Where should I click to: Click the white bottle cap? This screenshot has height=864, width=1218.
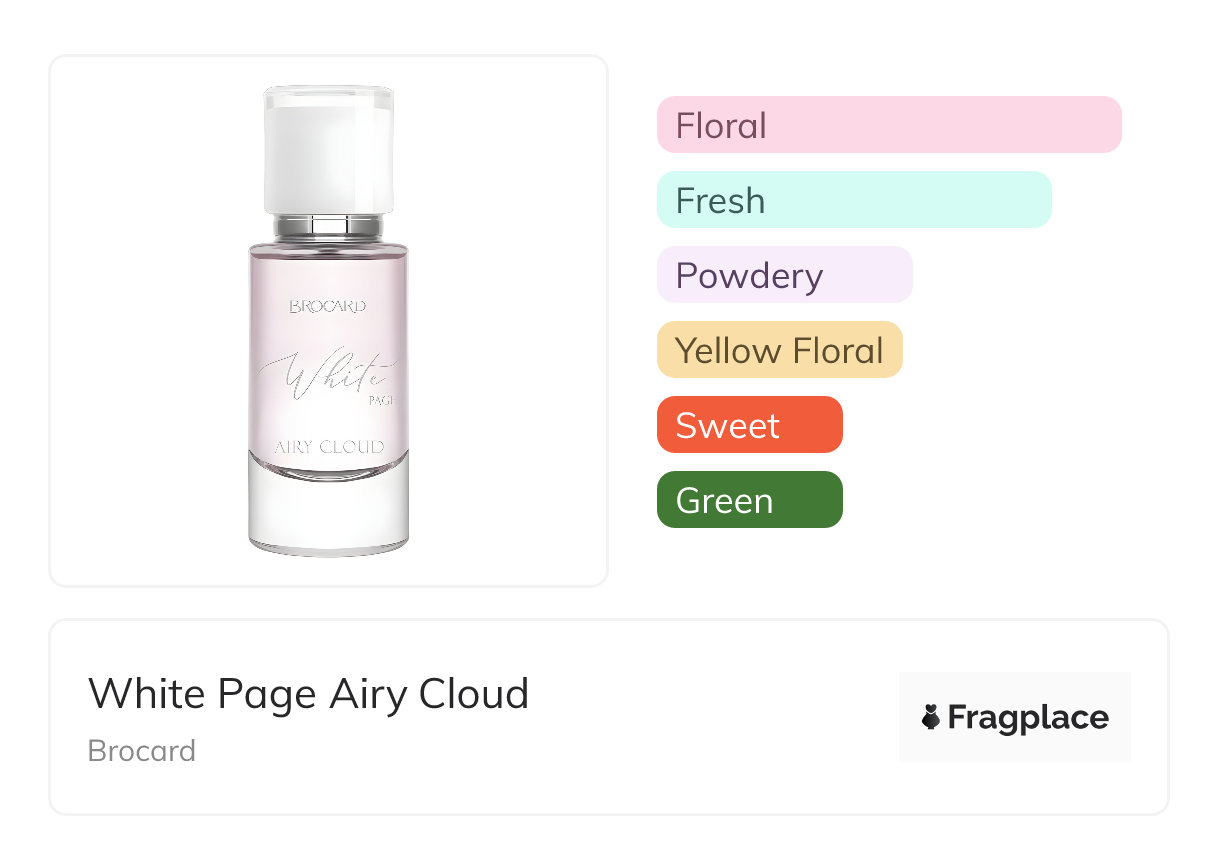[x=328, y=148]
